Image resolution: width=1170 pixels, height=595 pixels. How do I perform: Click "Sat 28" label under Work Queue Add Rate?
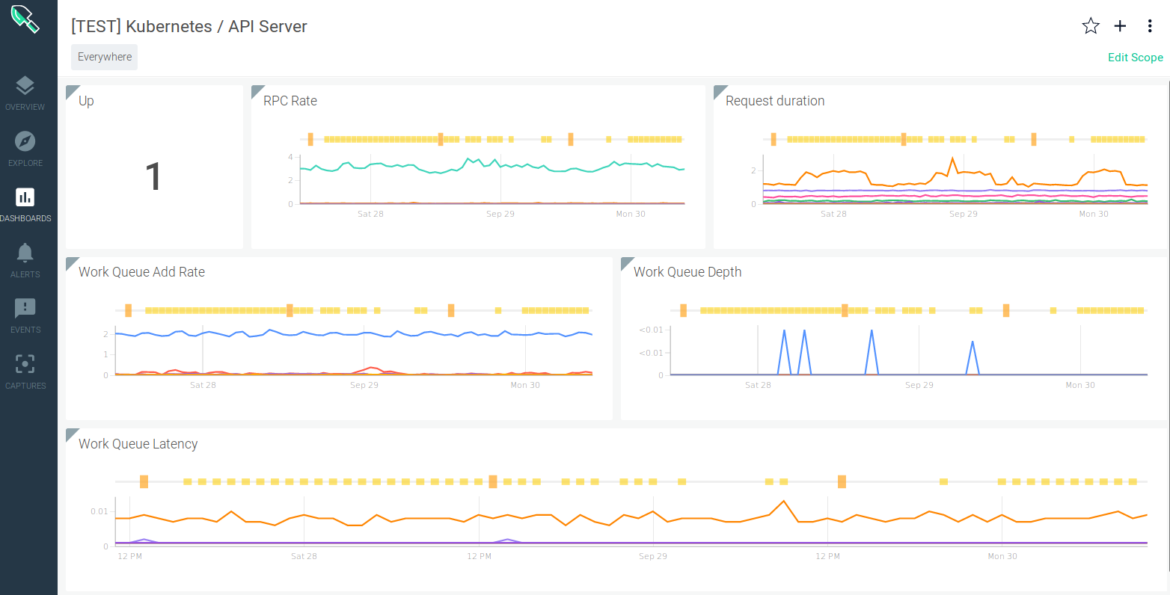(x=203, y=385)
